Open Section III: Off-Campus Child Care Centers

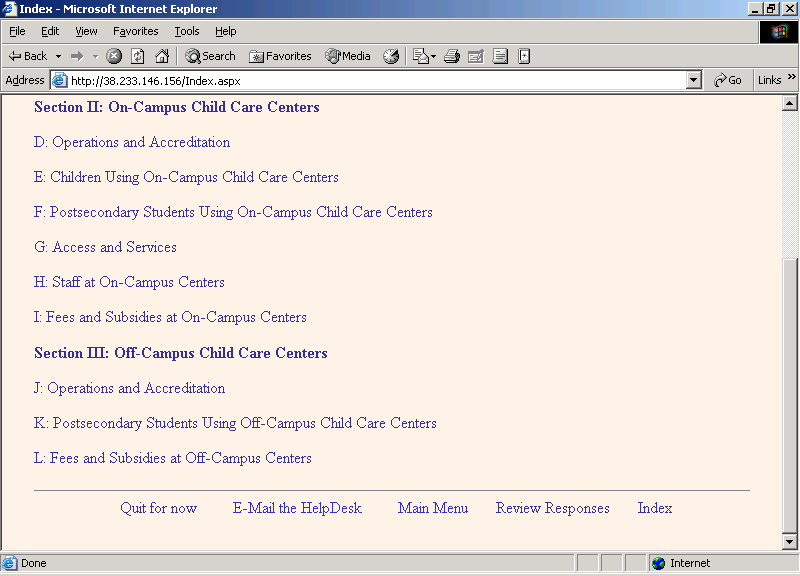tap(181, 353)
